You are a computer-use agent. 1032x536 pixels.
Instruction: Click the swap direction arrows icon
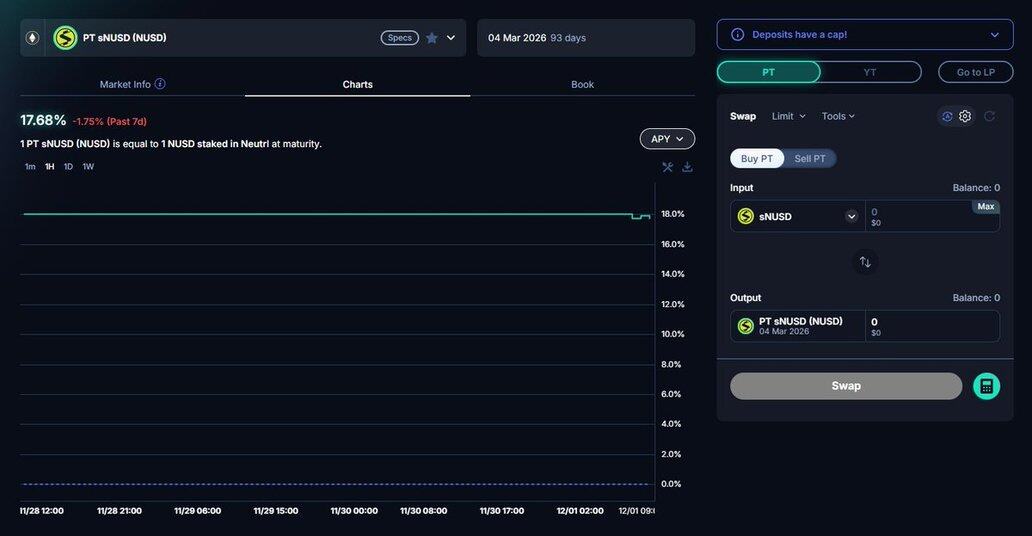tap(865, 262)
